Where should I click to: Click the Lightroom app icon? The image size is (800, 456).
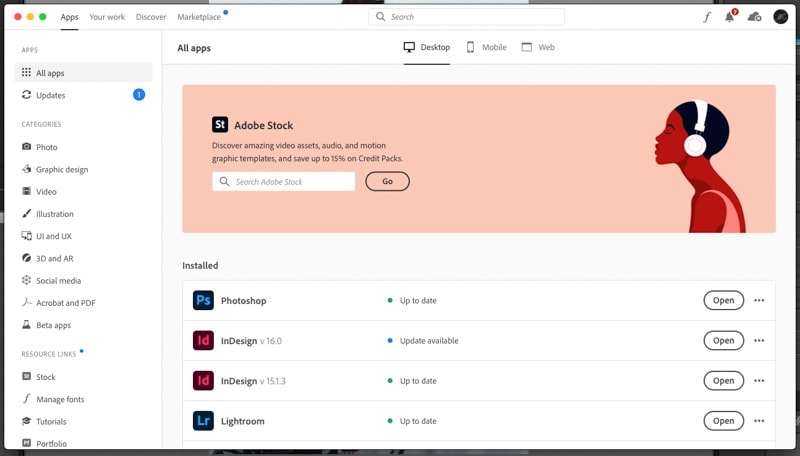coord(203,421)
